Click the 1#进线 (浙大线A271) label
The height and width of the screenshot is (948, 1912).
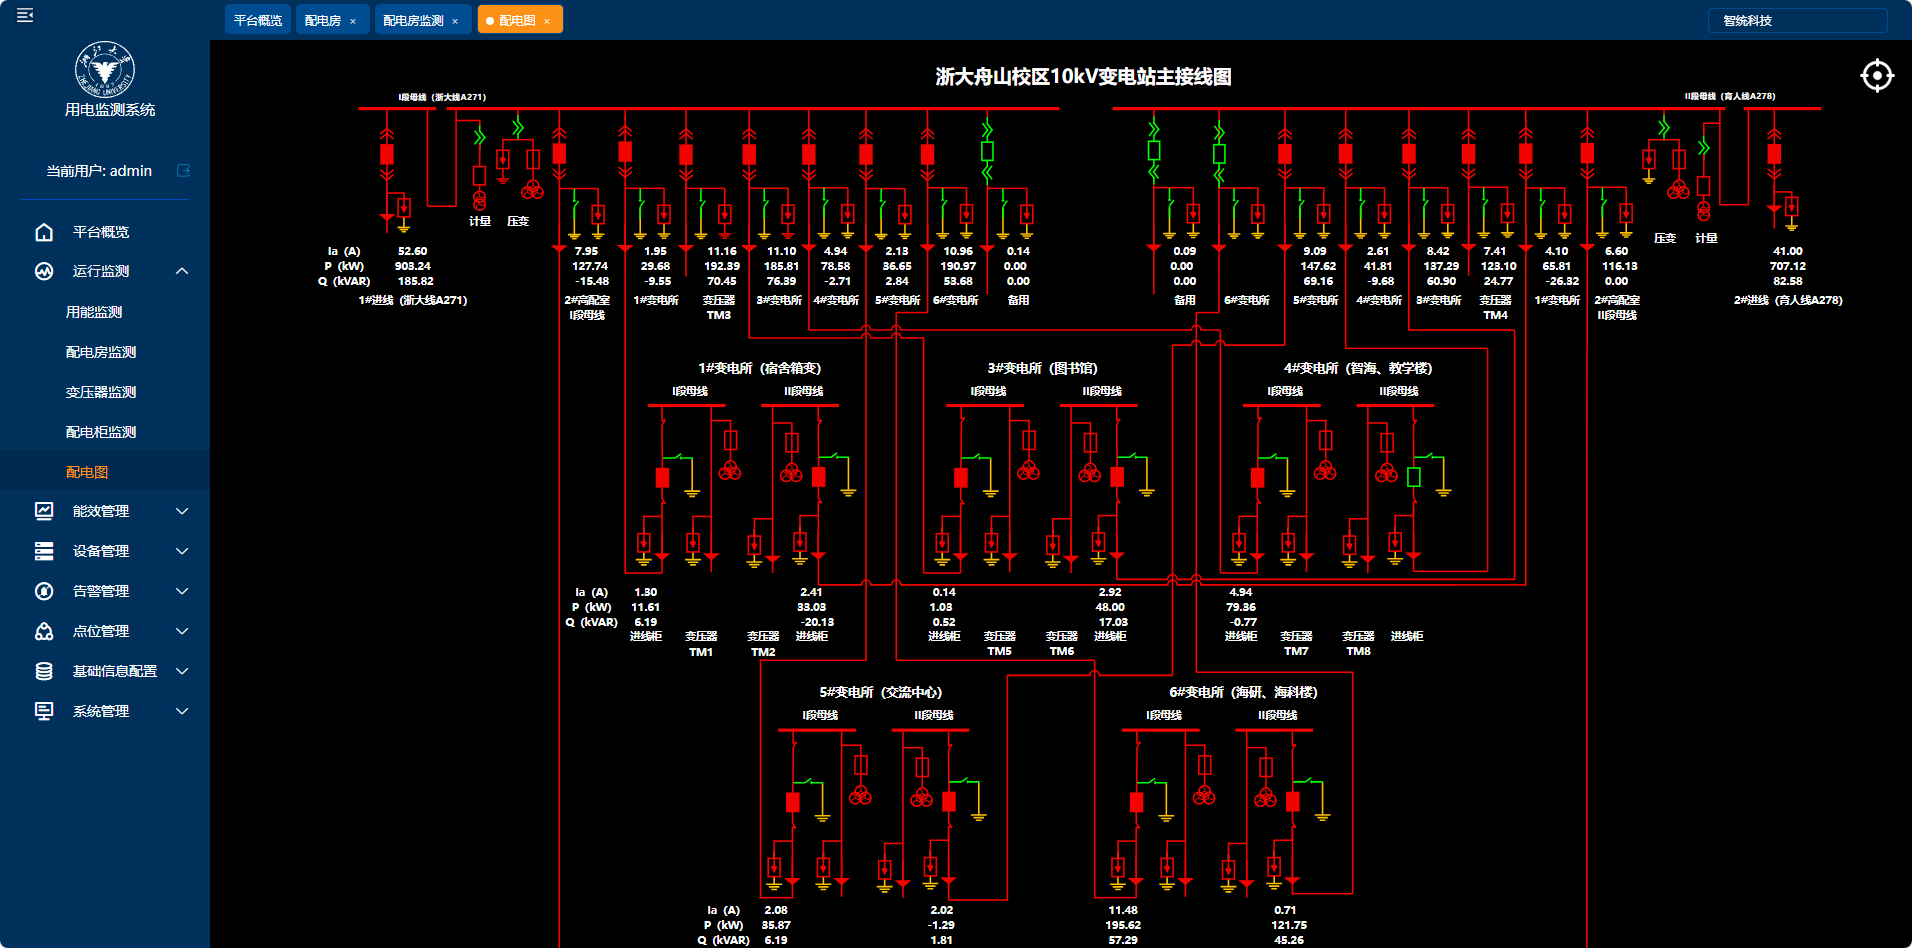point(413,300)
